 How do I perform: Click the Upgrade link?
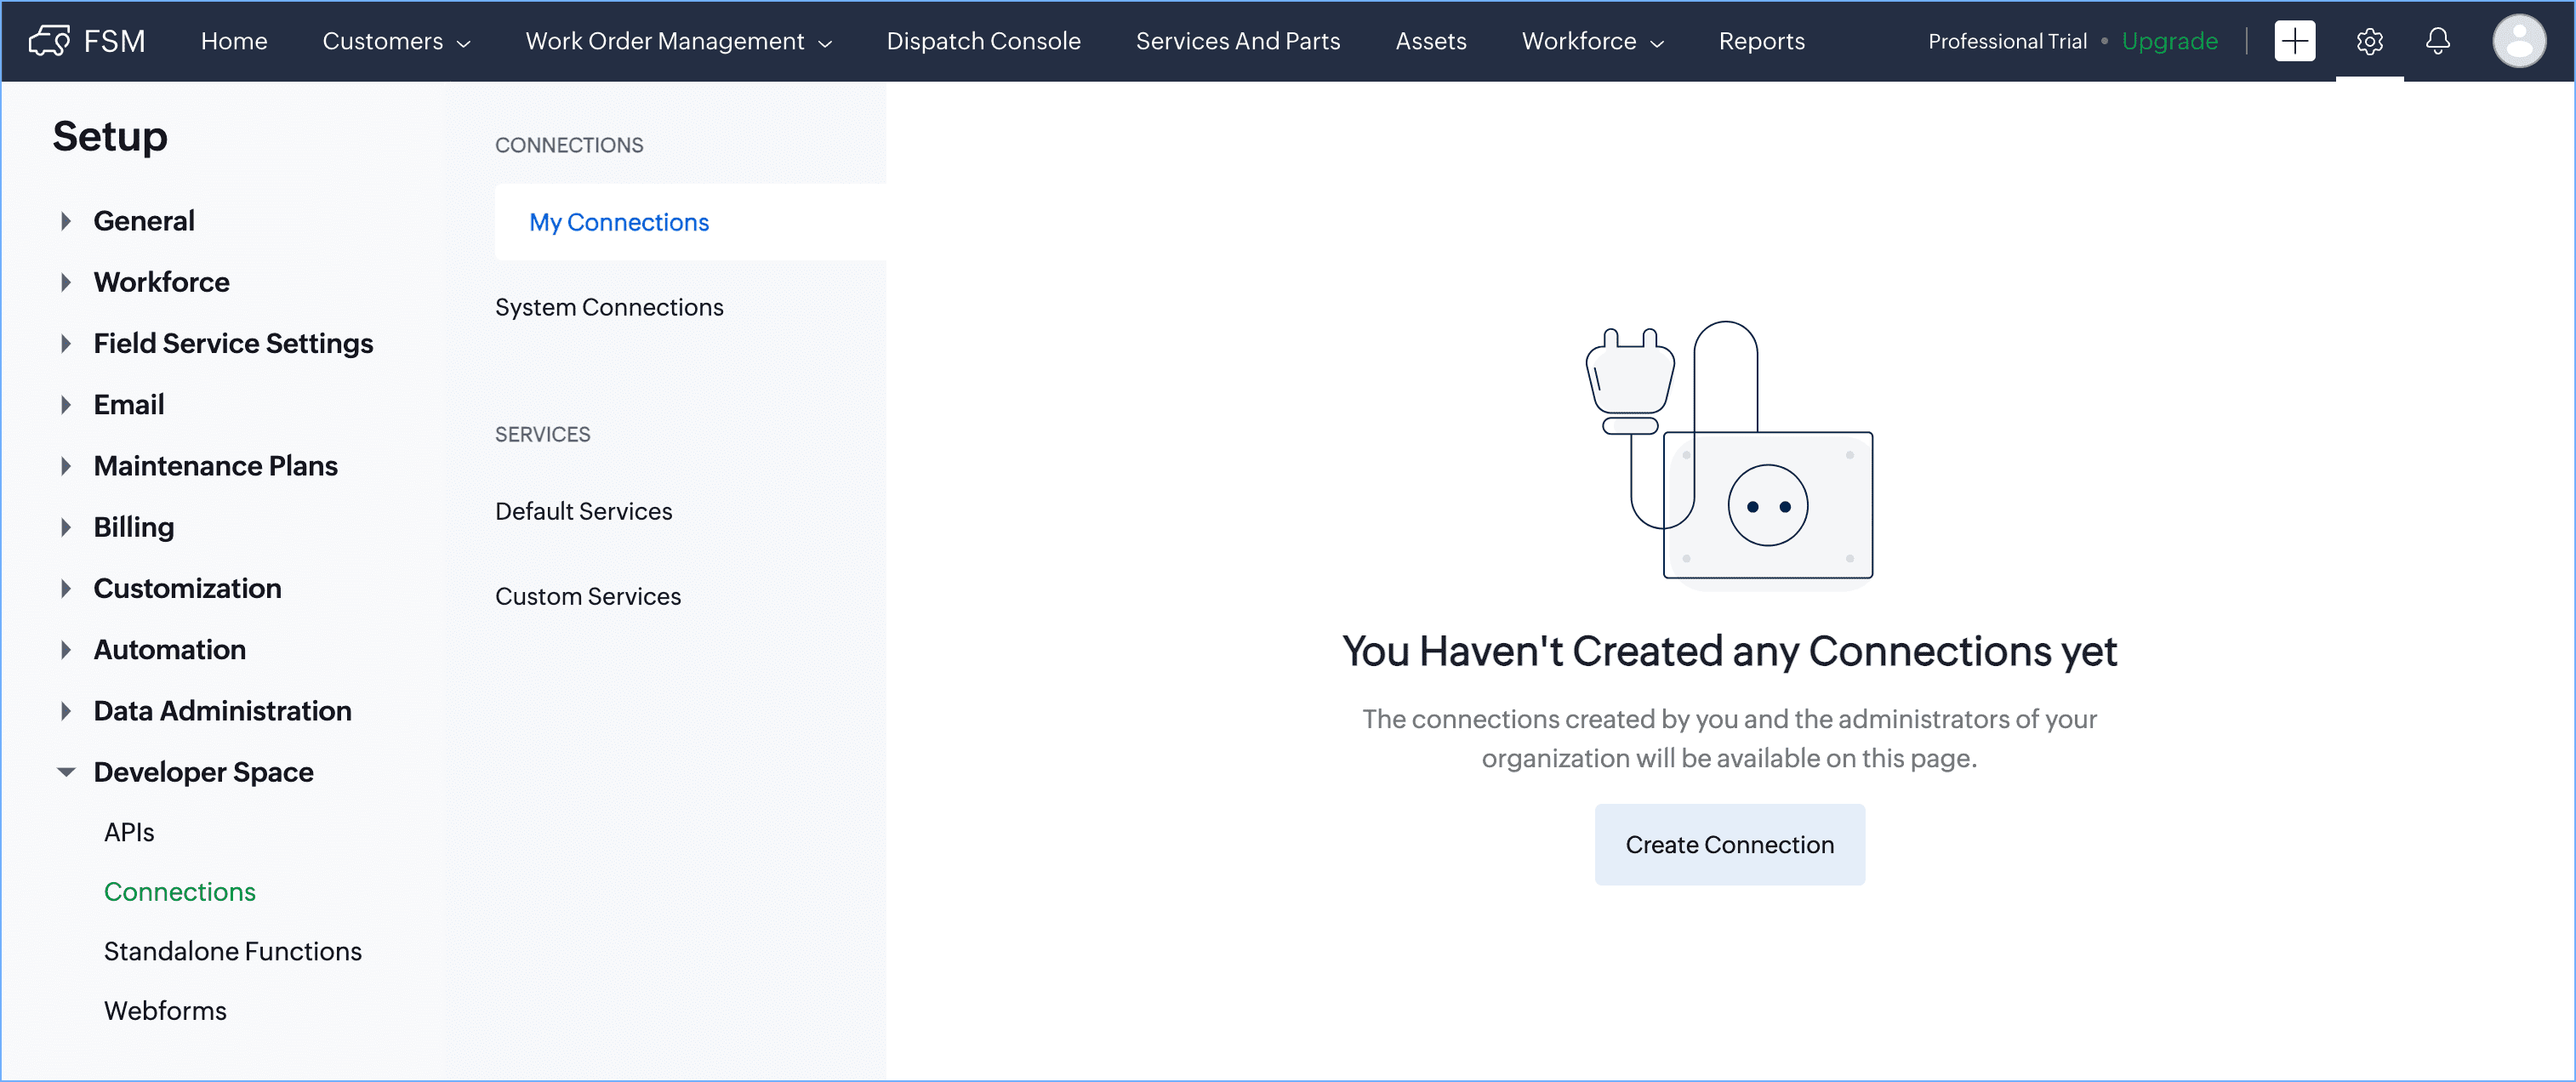[x=2169, y=41]
